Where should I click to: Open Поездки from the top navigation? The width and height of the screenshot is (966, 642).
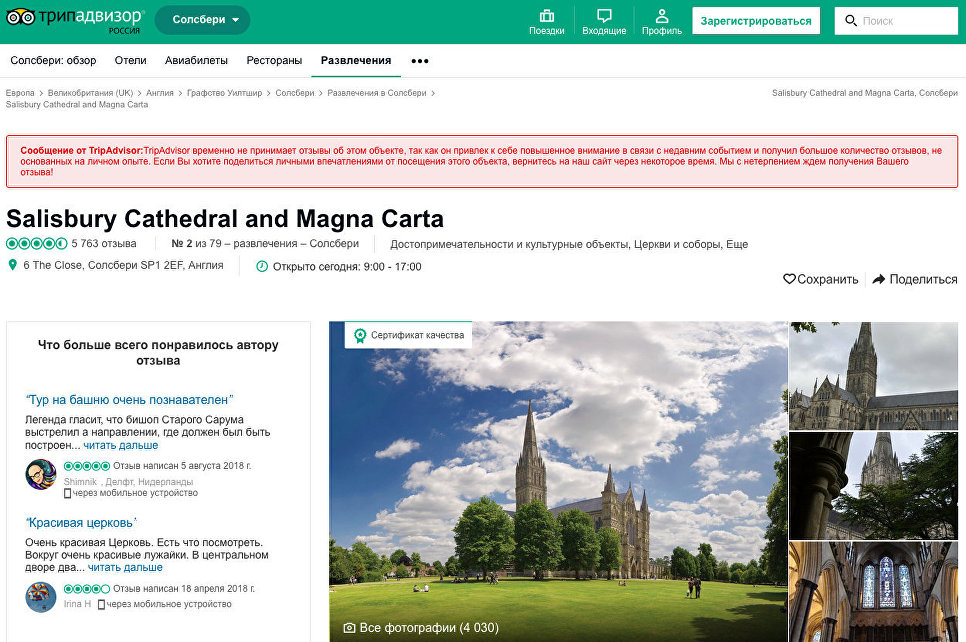546,20
